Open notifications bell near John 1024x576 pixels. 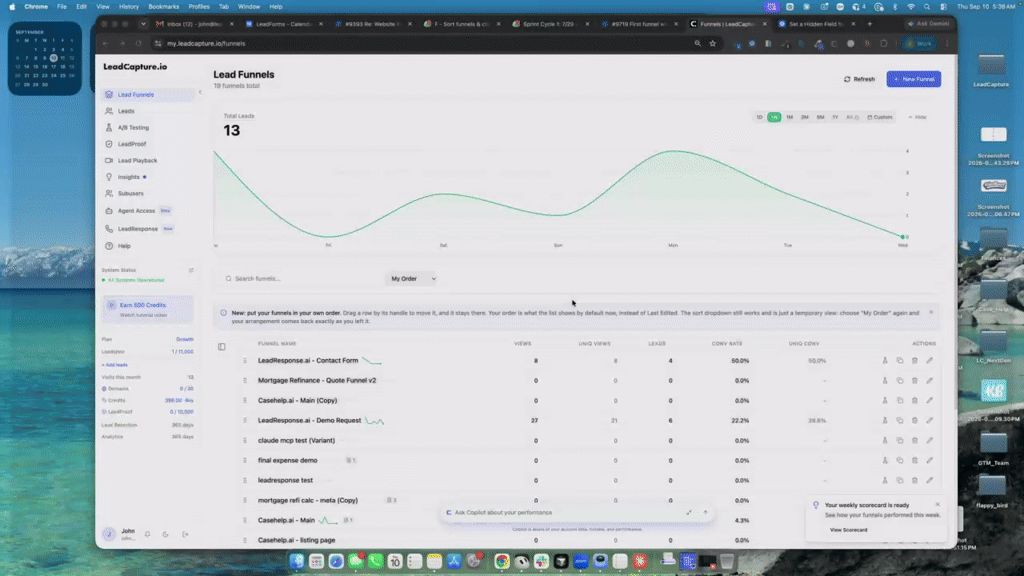148,534
